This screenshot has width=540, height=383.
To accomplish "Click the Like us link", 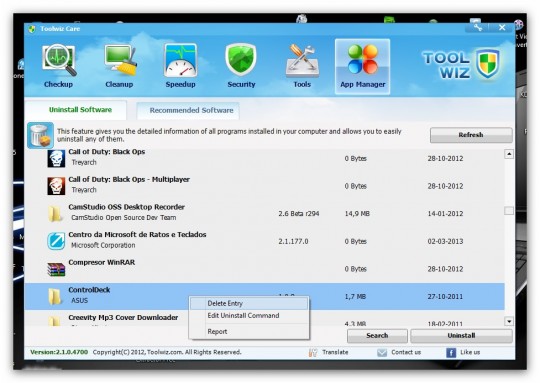I will pyautogui.click(x=470, y=352).
